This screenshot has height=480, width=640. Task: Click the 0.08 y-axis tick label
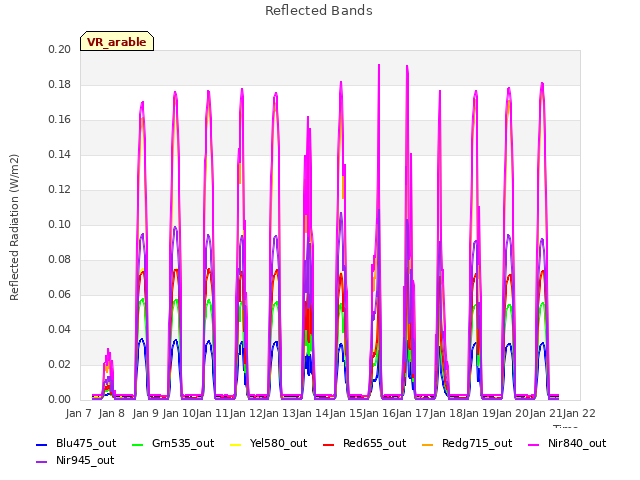tap(60, 260)
